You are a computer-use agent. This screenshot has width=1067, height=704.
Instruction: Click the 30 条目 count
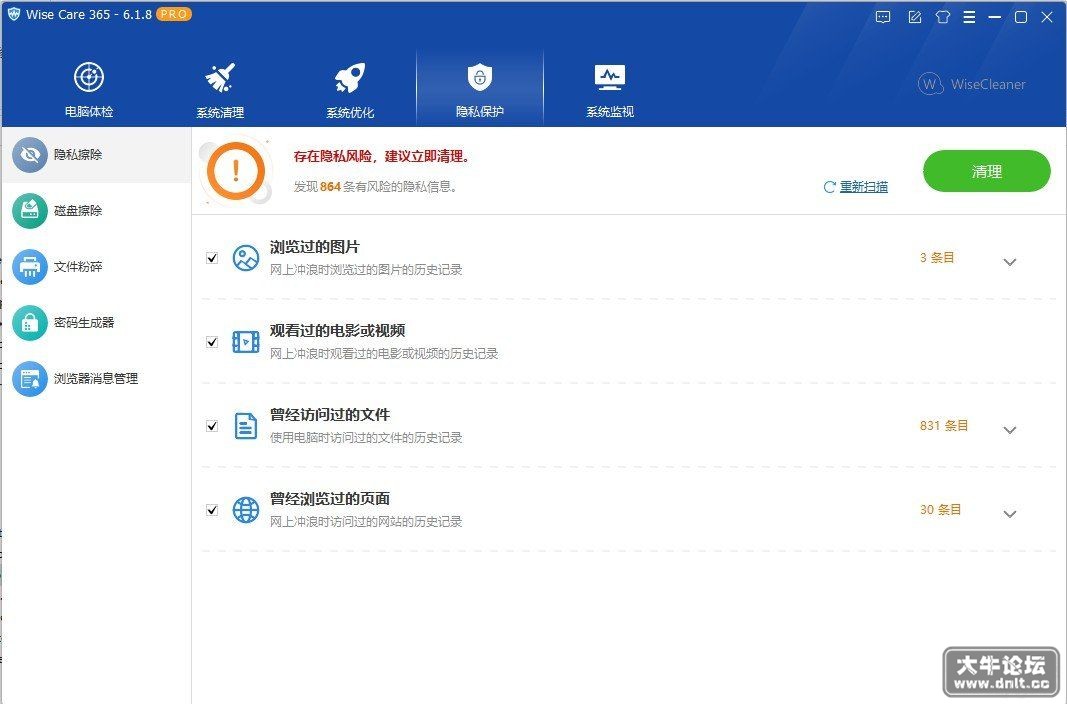(x=940, y=509)
